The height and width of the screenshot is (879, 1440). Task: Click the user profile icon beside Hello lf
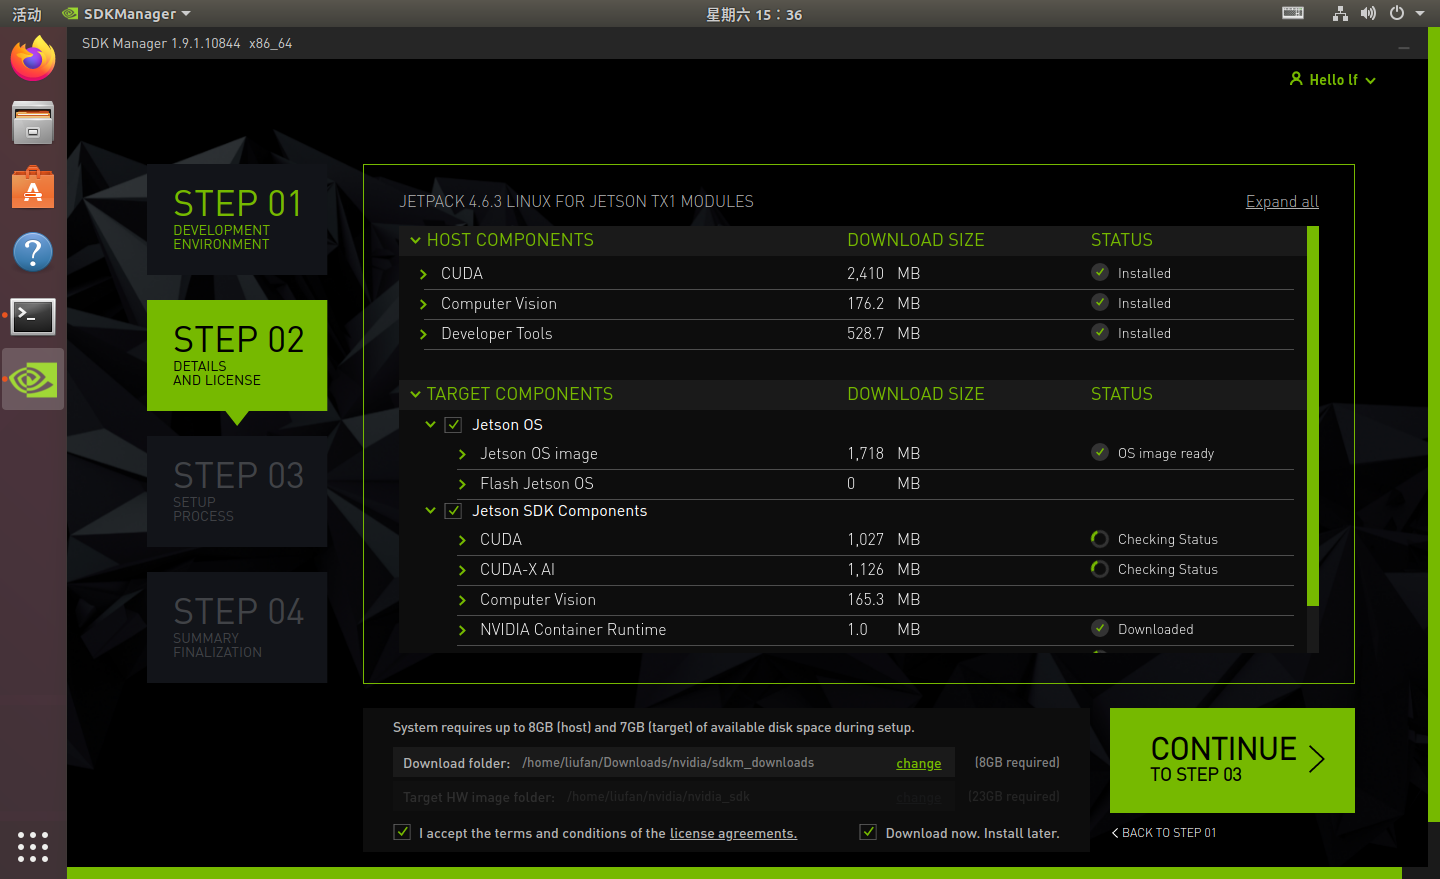(x=1296, y=79)
